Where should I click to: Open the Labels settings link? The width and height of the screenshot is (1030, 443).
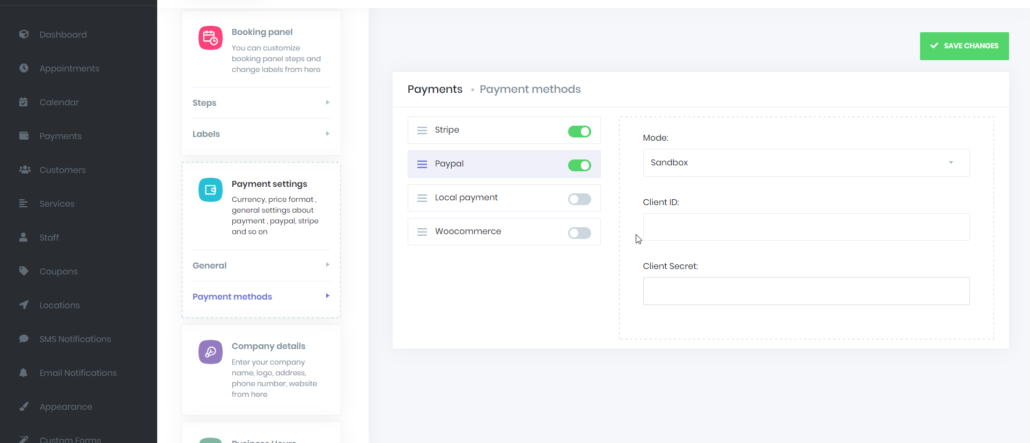click(x=206, y=133)
